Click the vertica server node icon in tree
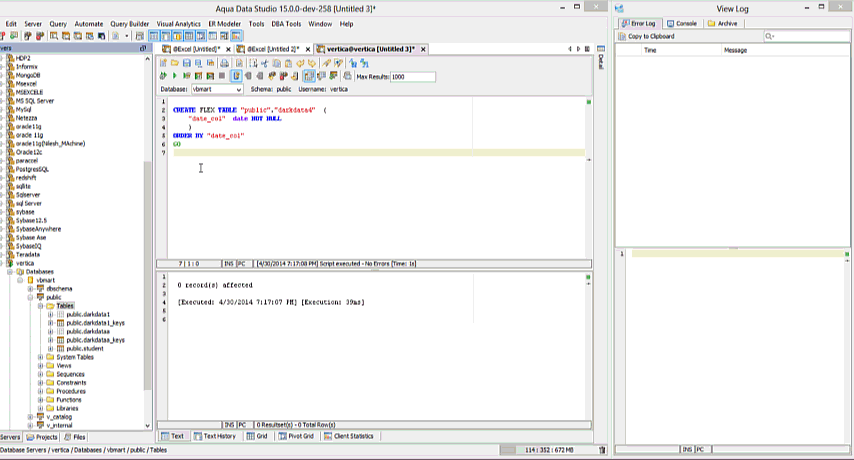 click(x=10, y=263)
